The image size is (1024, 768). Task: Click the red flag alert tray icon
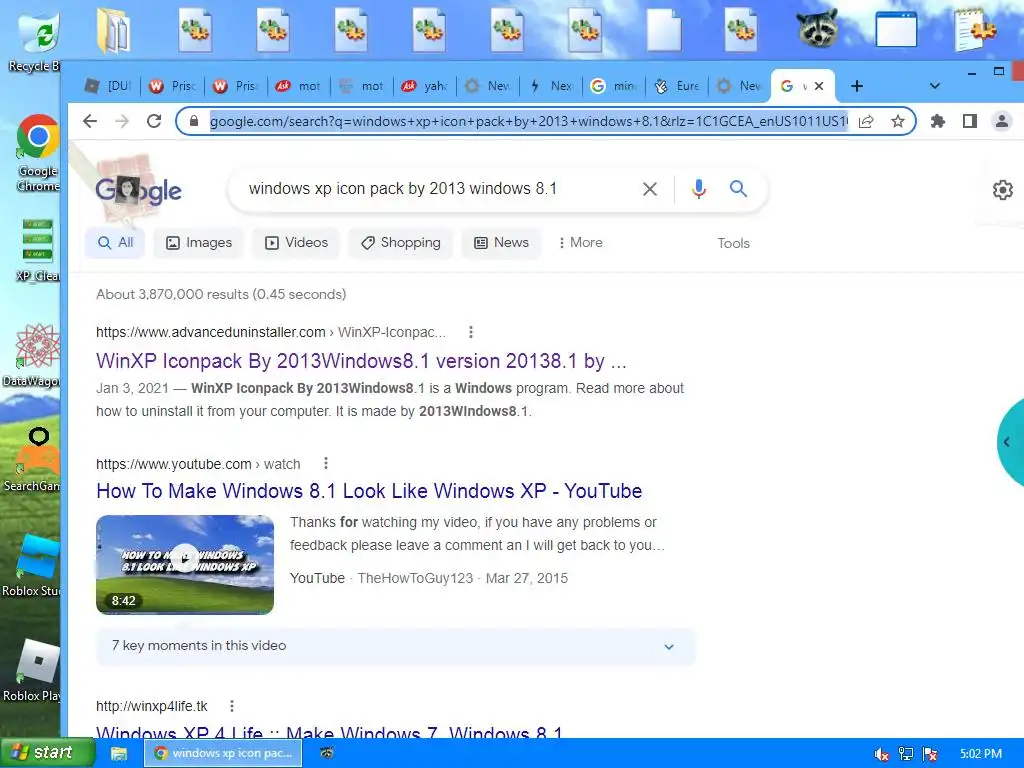click(x=931, y=754)
